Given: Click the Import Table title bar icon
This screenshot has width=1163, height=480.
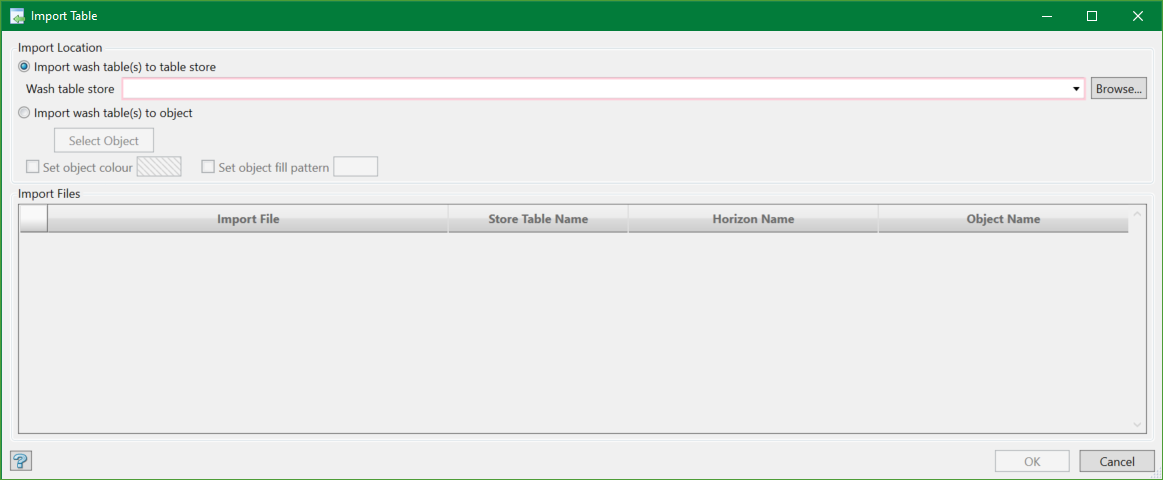Looking at the screenshot, I should [x=17, y=16].
